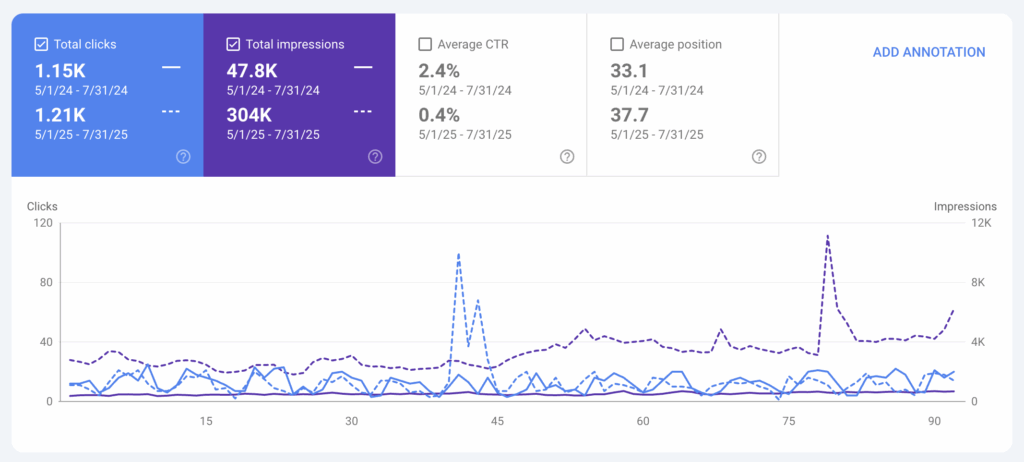Click the dashed purple impressions peak near 11K

tap(827, 235)
